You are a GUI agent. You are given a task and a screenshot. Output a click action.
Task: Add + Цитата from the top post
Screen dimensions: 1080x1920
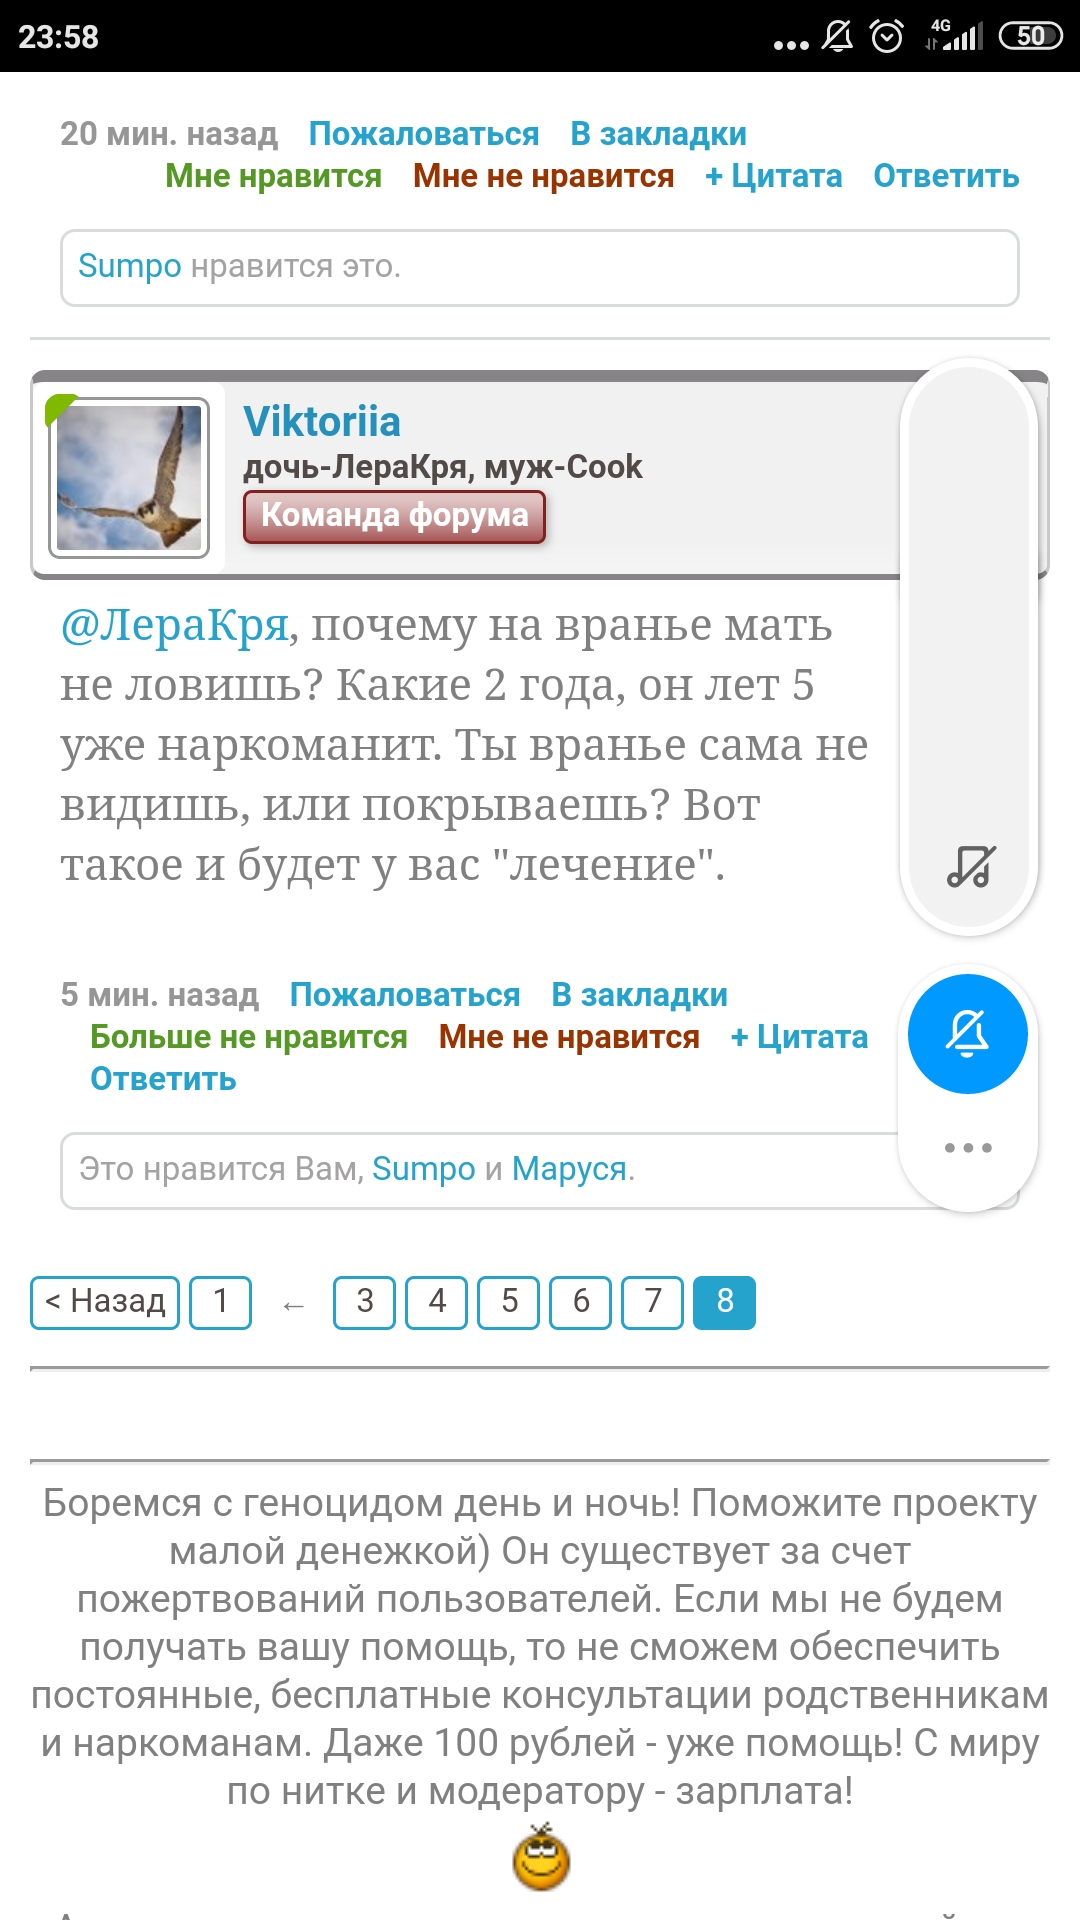pyautogui.click(x=773, y=176)
